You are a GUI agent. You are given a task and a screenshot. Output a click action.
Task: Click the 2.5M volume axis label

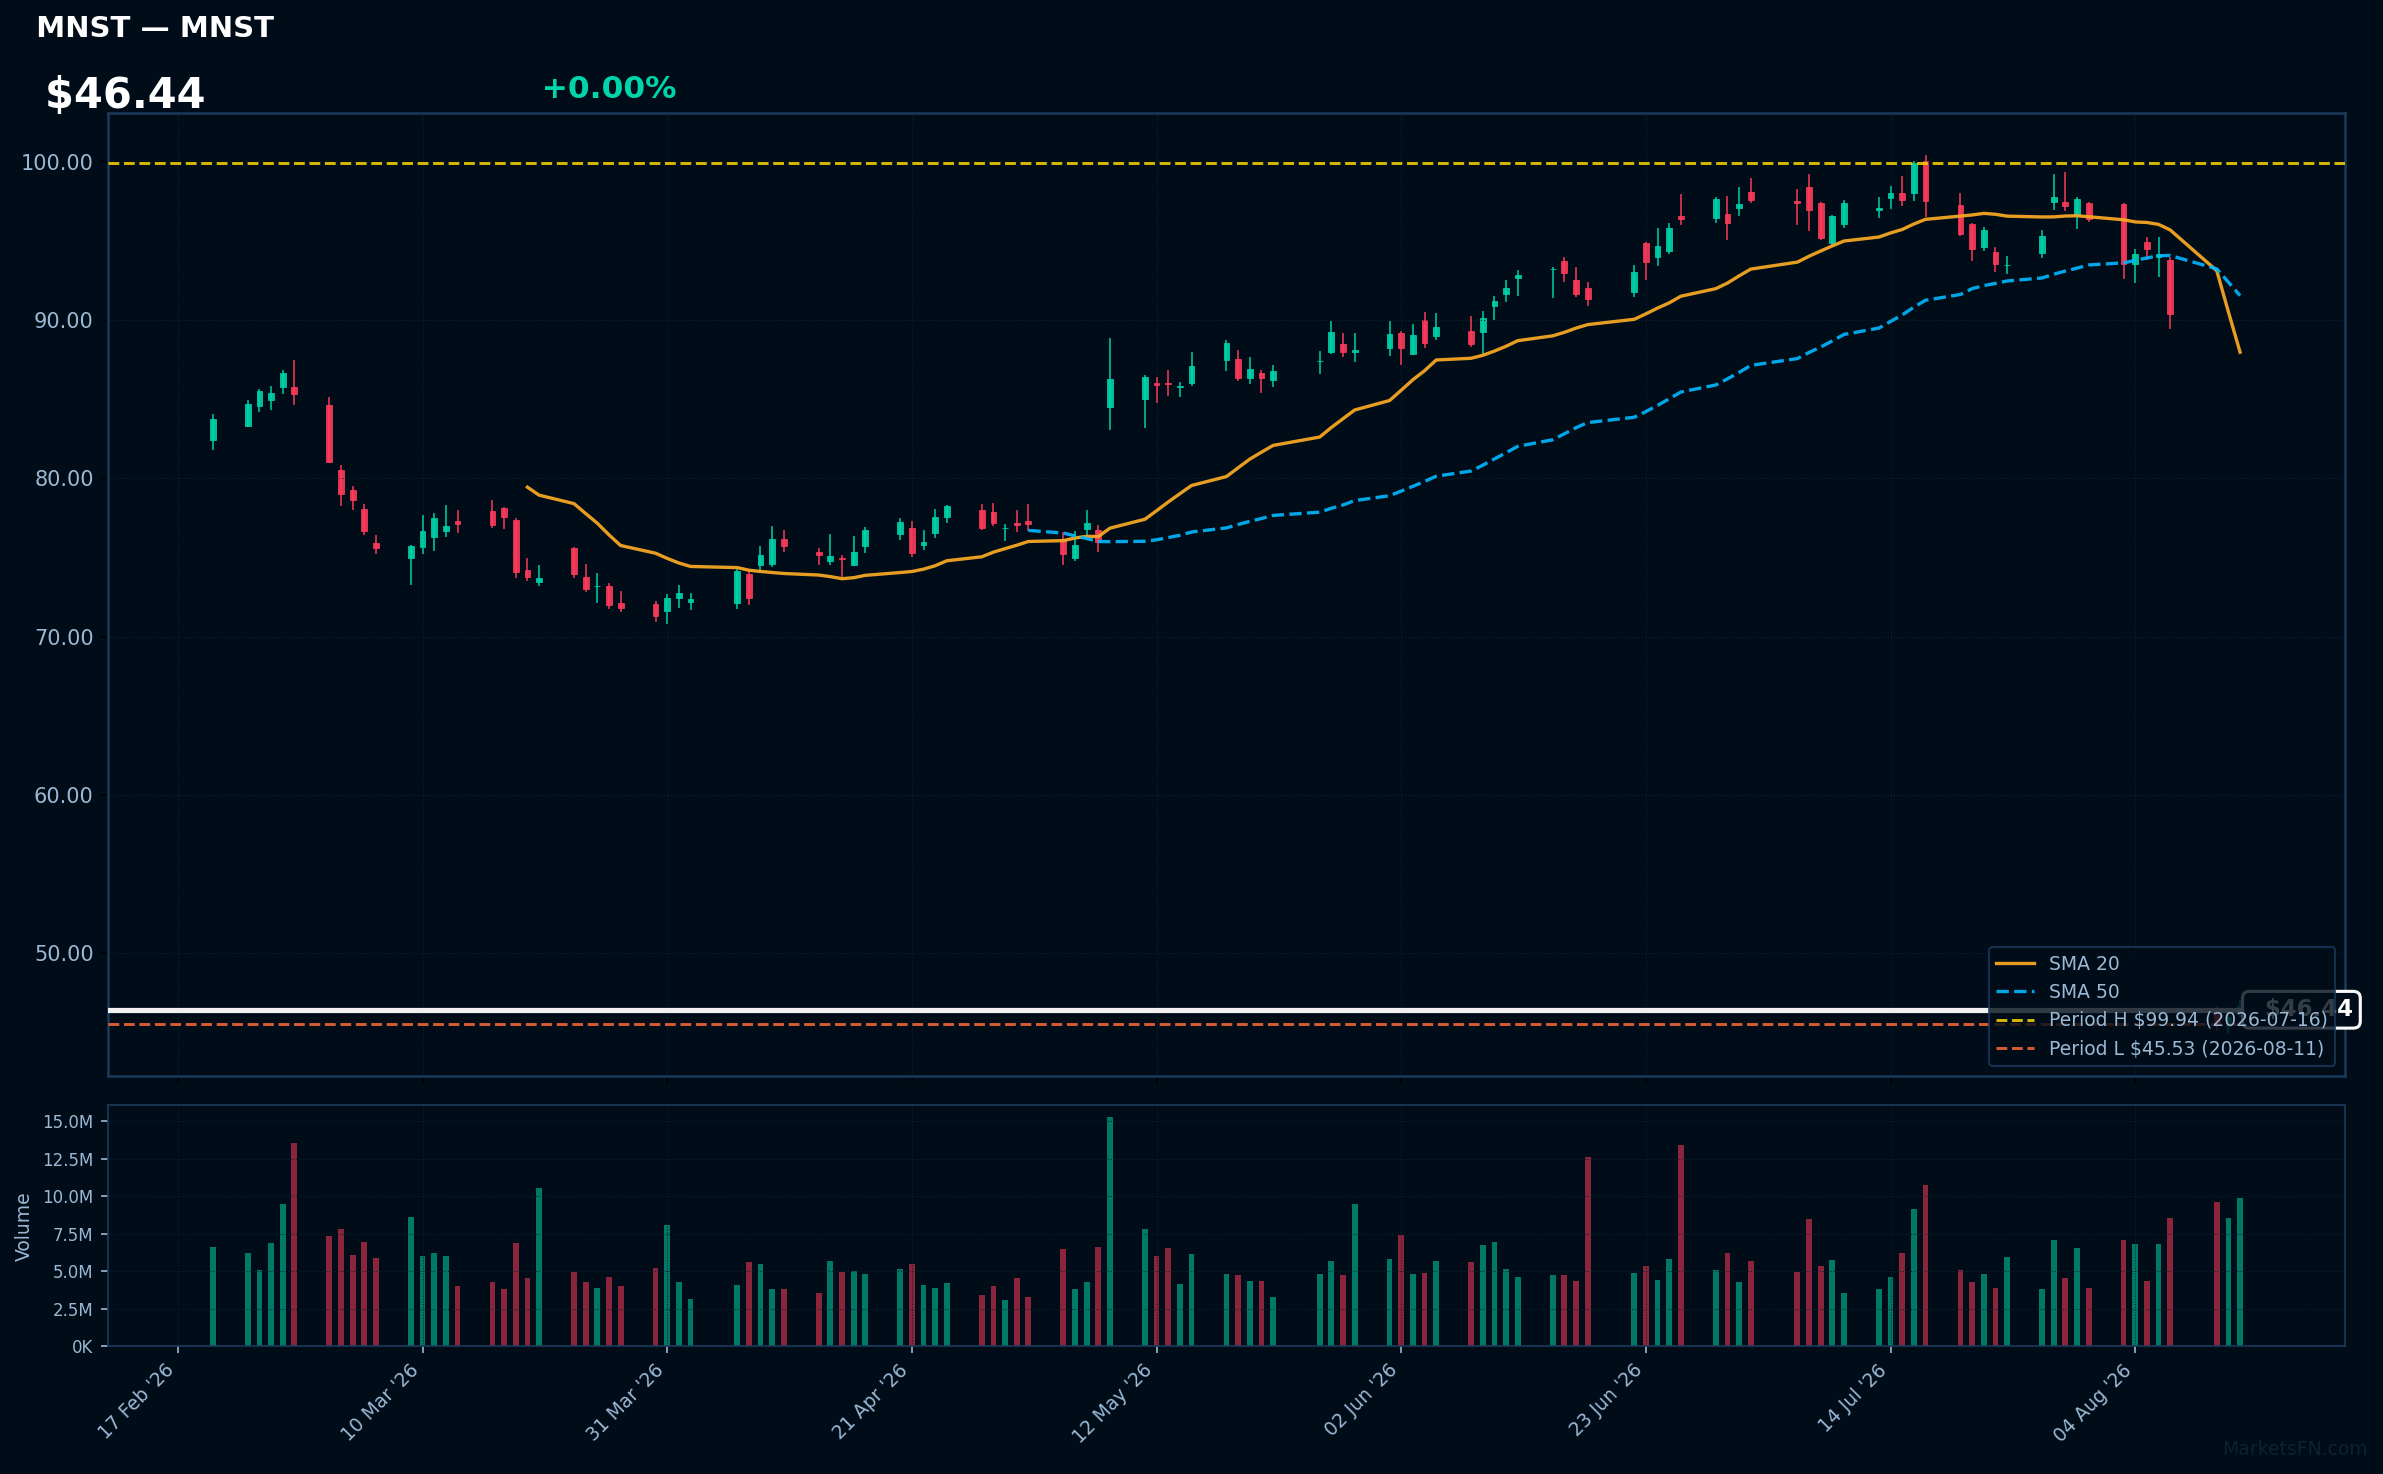(x=73, y=1310)
